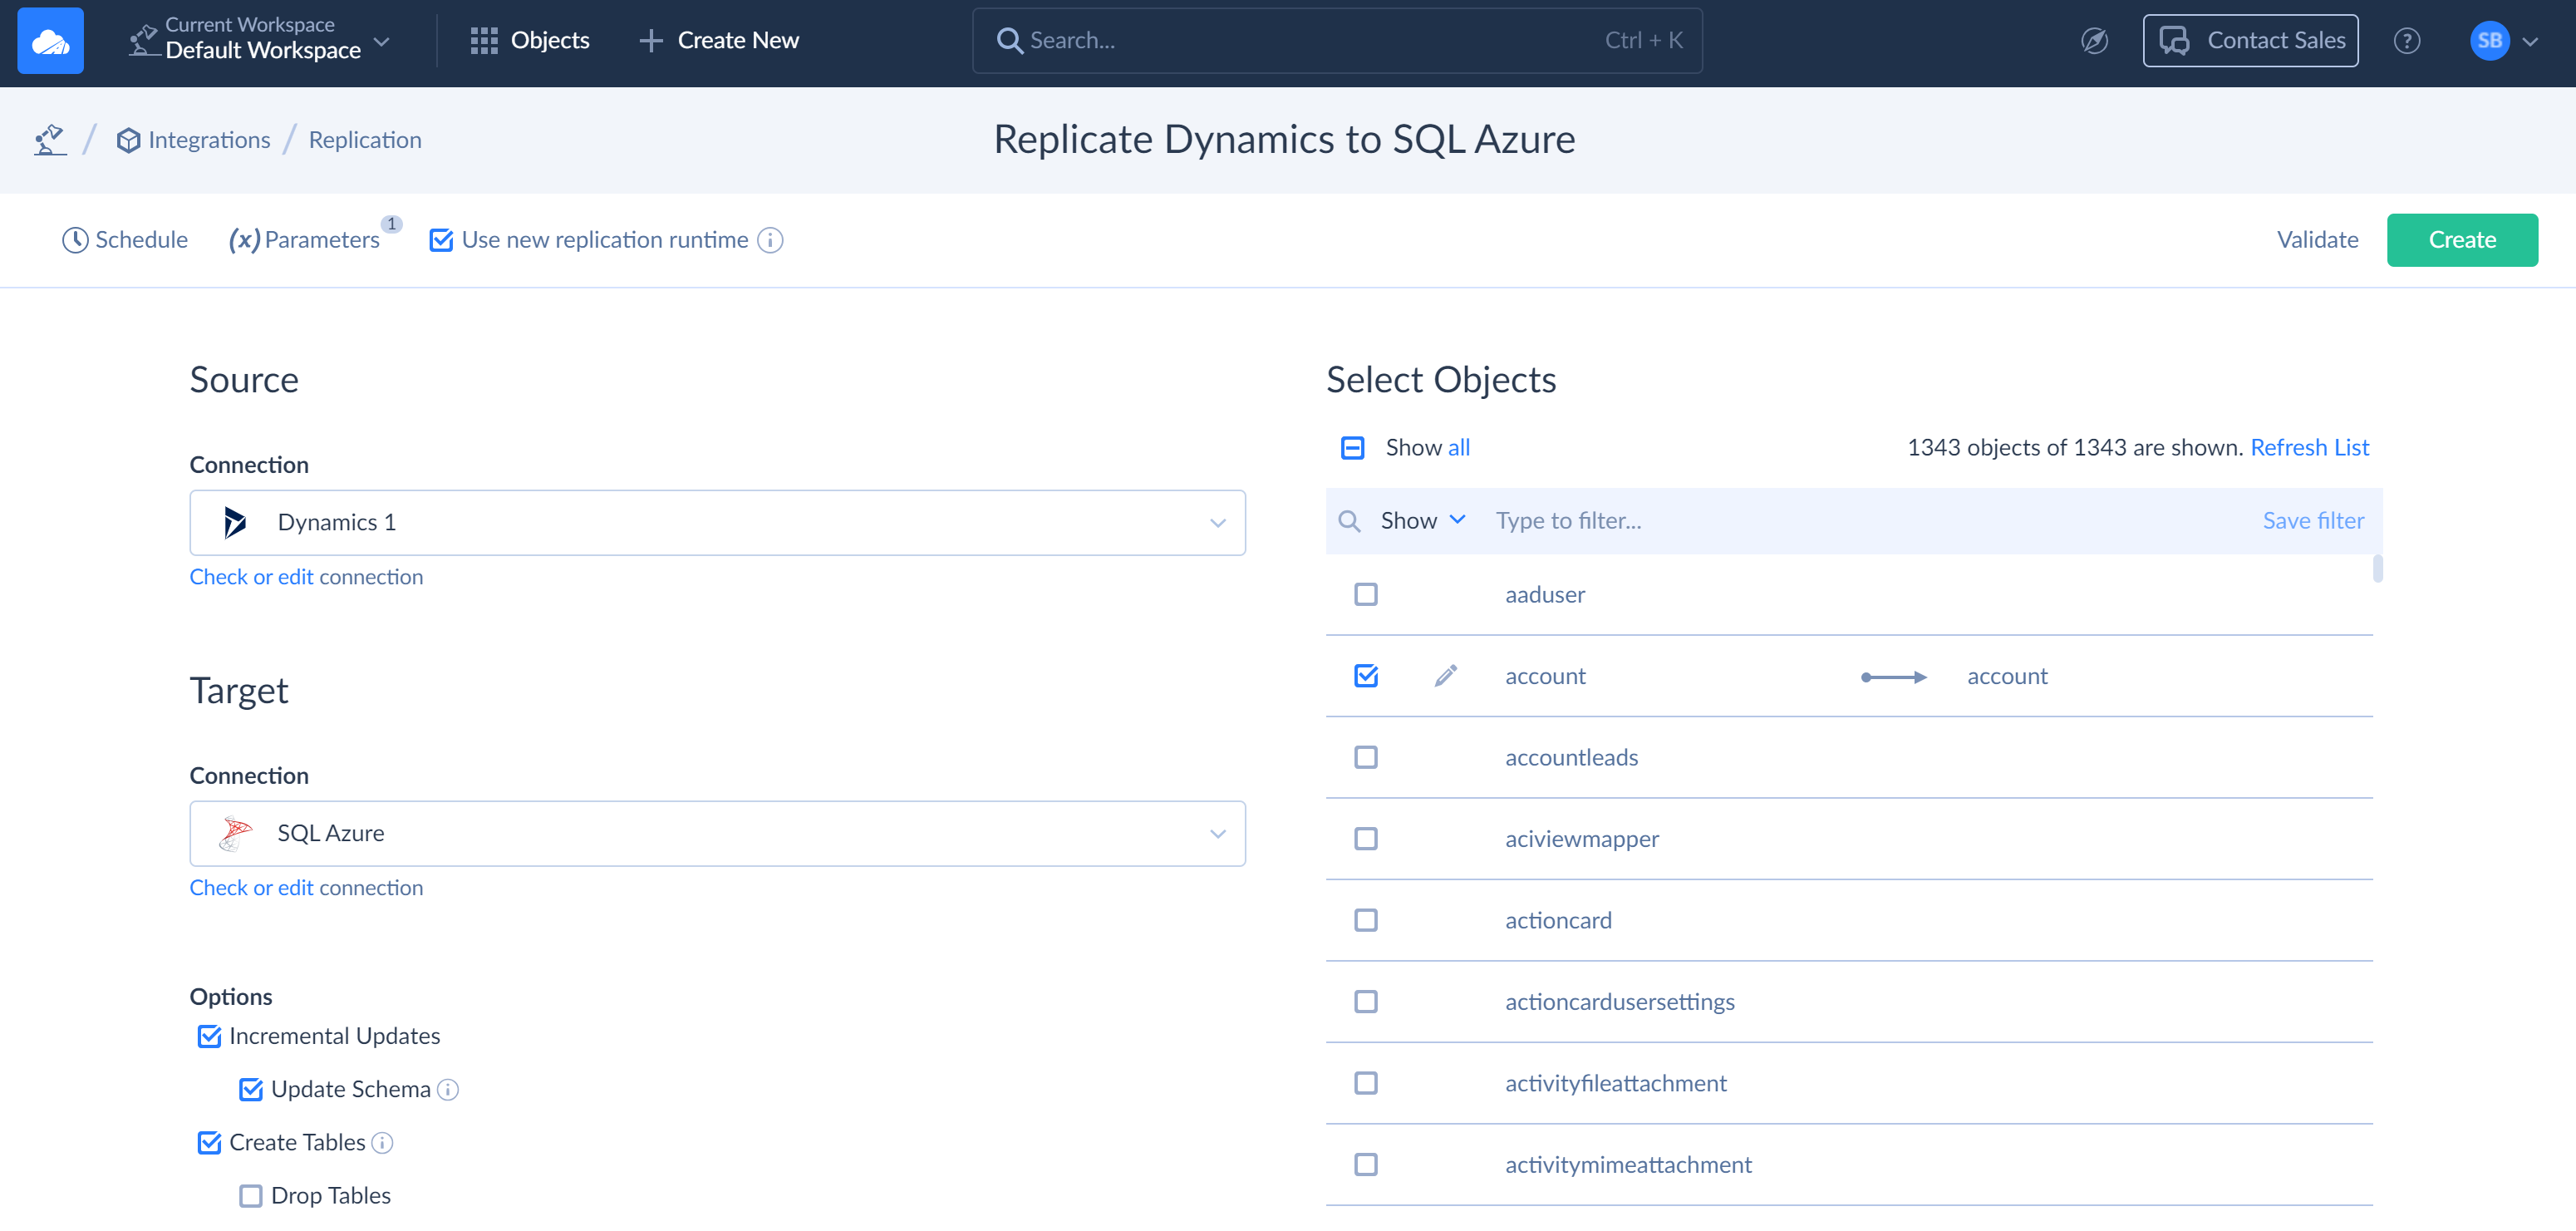Click Refresh List link
2576x1231 pixels.
pos(2309,448)
